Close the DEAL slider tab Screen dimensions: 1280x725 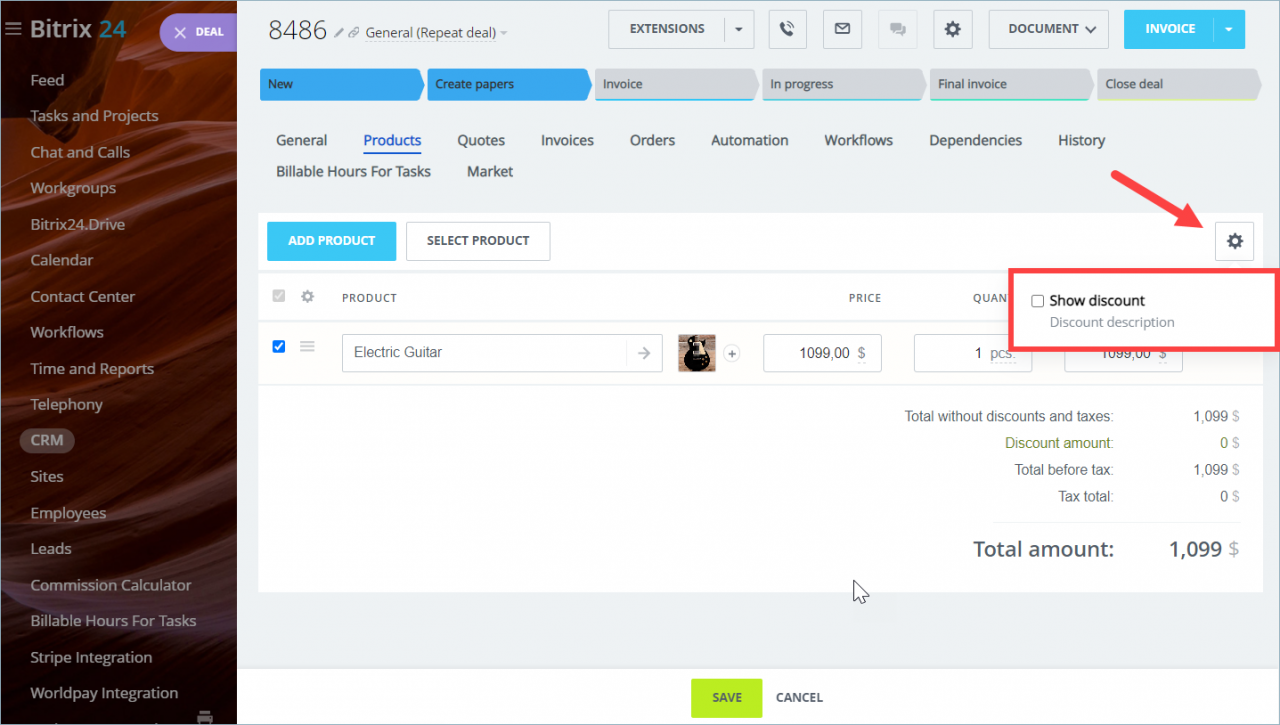tap(180, 32)
